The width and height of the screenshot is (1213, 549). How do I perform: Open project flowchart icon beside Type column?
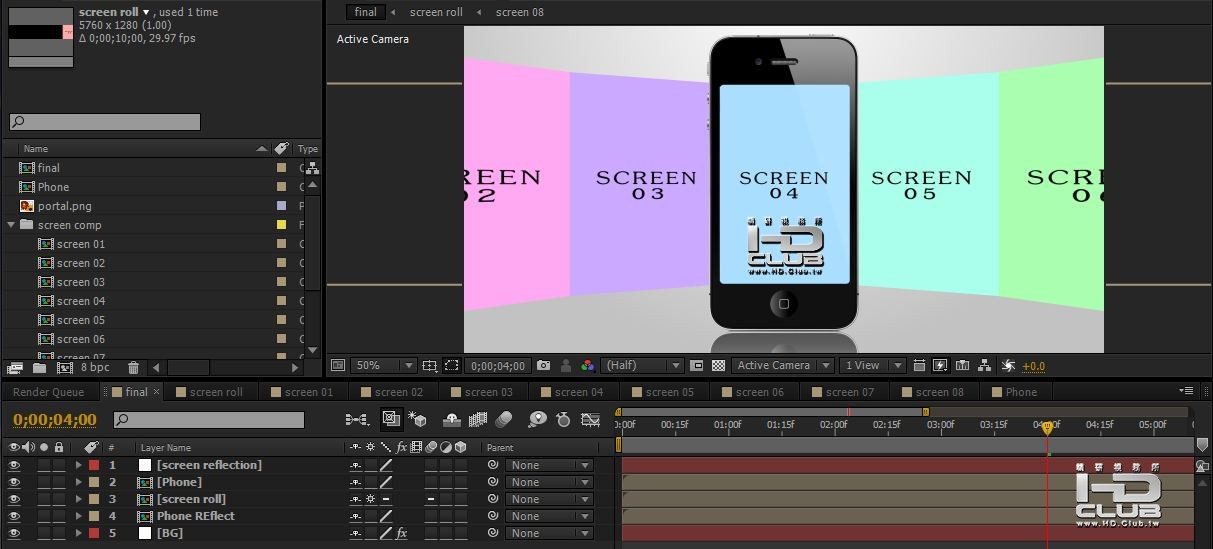click(x=313, y=168)
